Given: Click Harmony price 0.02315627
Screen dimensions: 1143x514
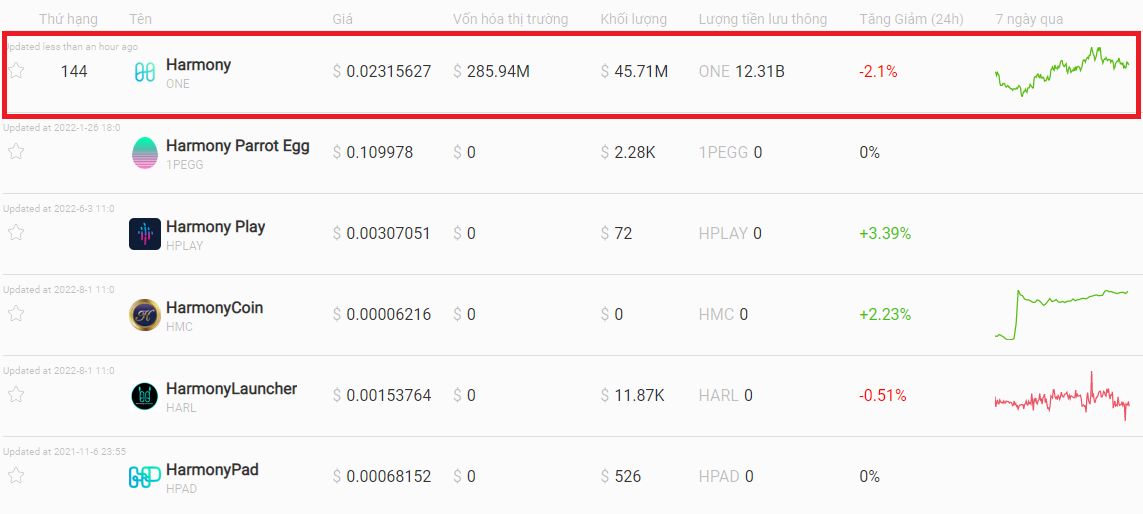Looking at the screenshot, I should point(382,71).
